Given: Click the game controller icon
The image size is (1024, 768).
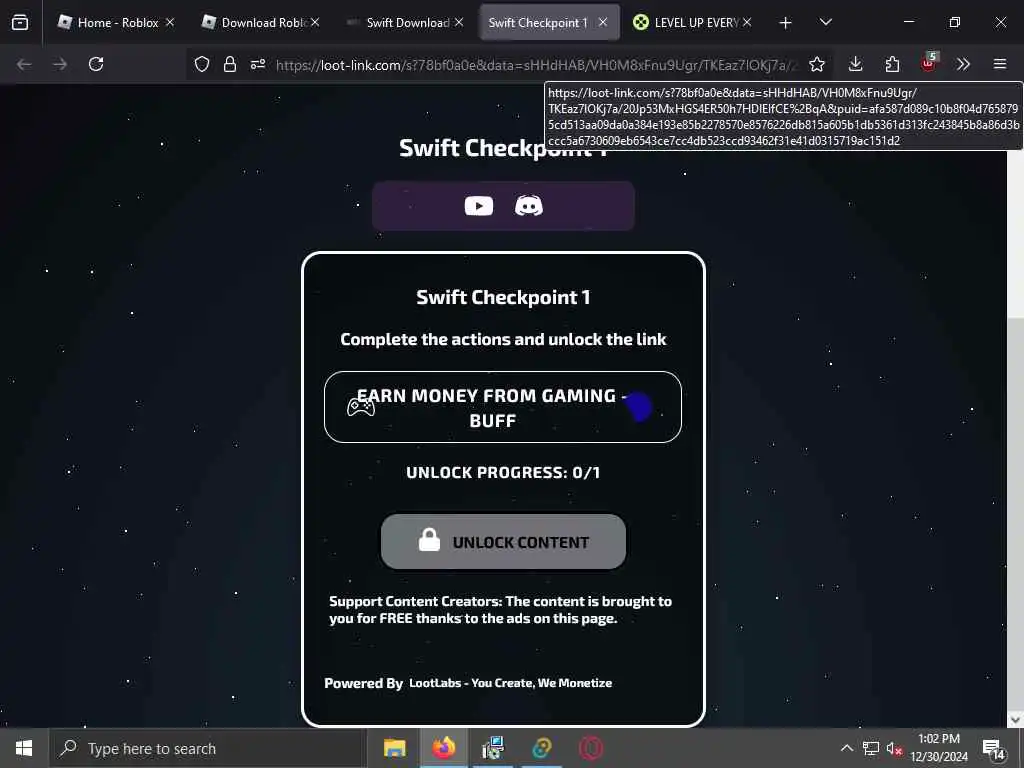Looking at the screenshot, I should pos(360,407).
